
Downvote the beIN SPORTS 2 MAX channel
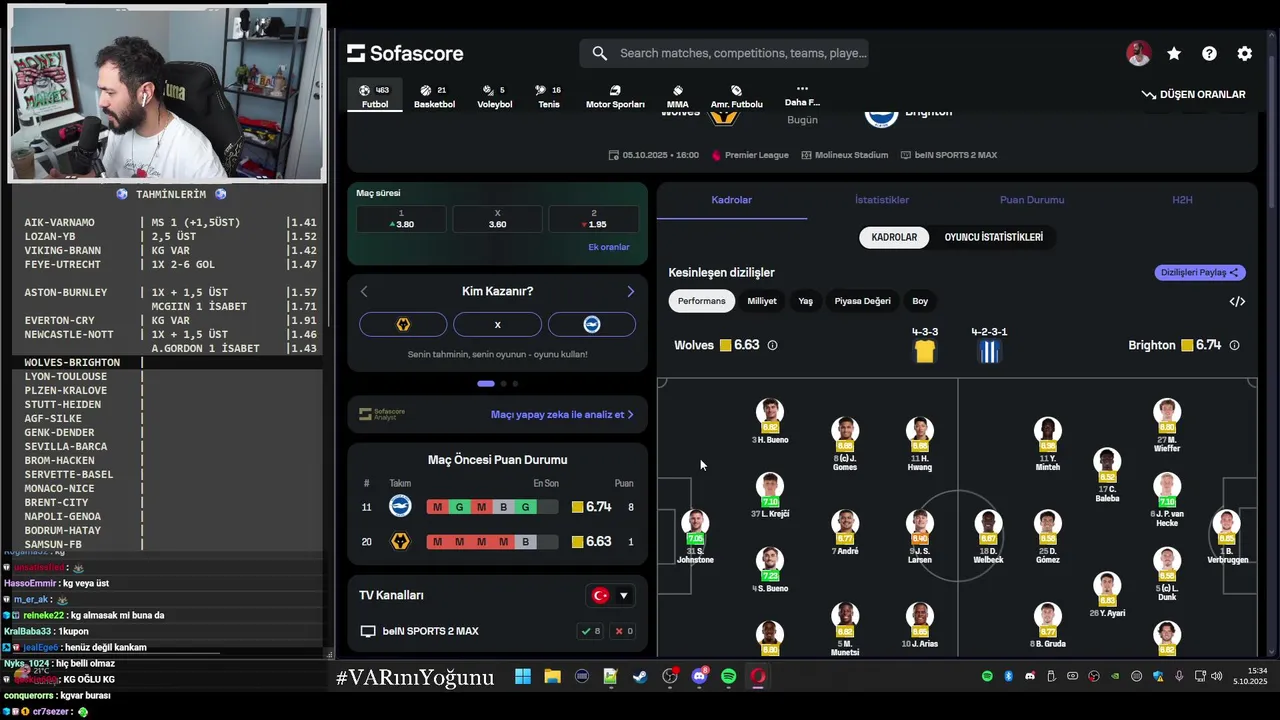click(x=624, y=631)
